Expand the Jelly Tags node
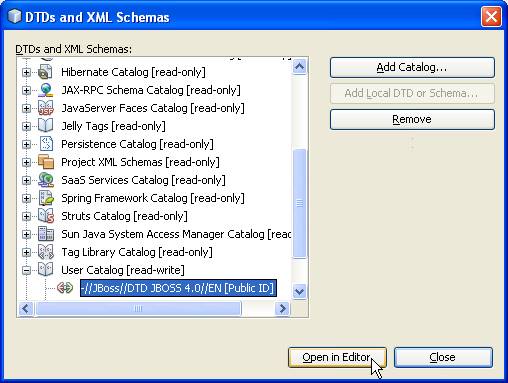The height and width of the screenshot is (383, 508). [x=26, y=126]
